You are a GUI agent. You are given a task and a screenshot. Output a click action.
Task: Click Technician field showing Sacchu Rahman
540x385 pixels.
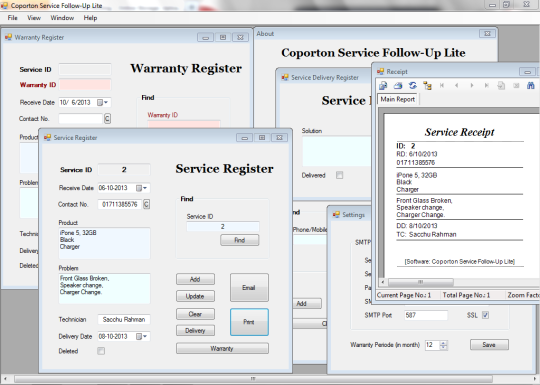coord(124,320)
